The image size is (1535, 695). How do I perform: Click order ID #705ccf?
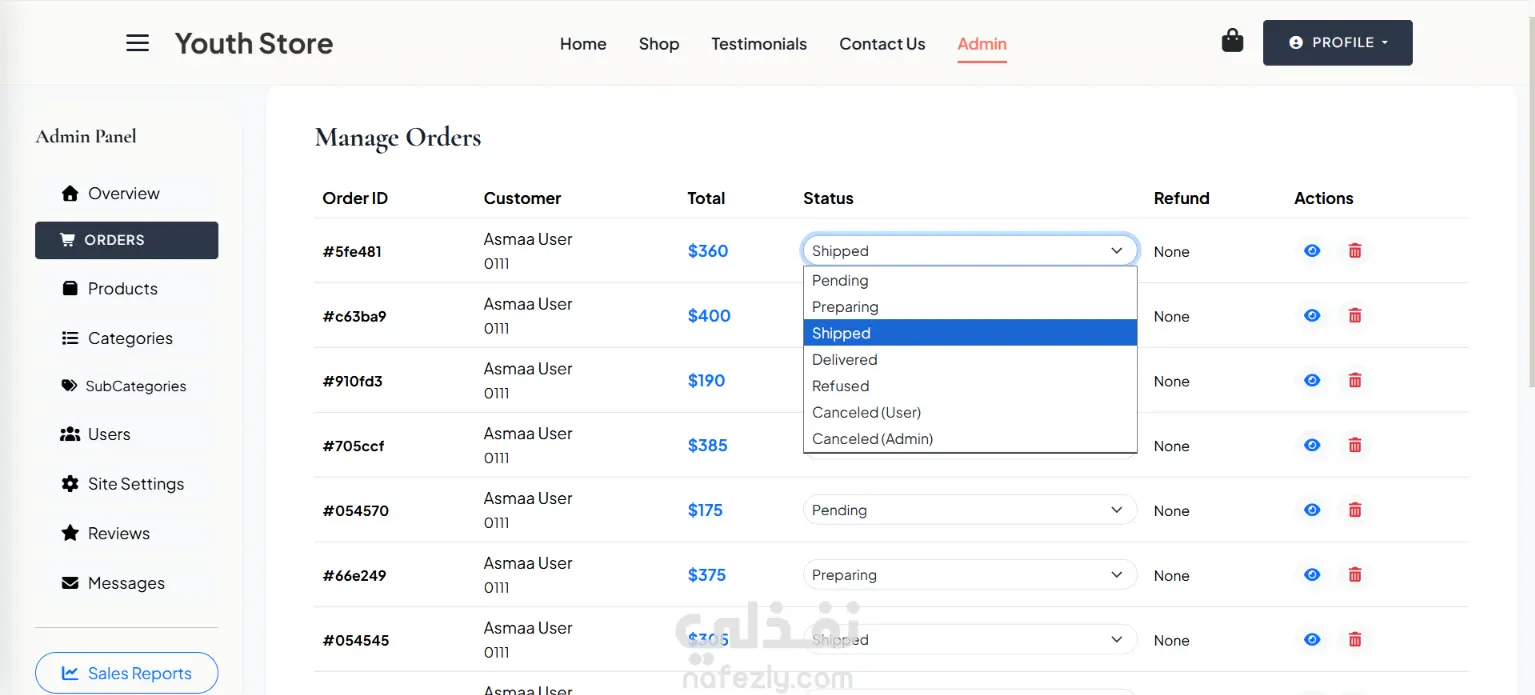click(x=353, y=446)
